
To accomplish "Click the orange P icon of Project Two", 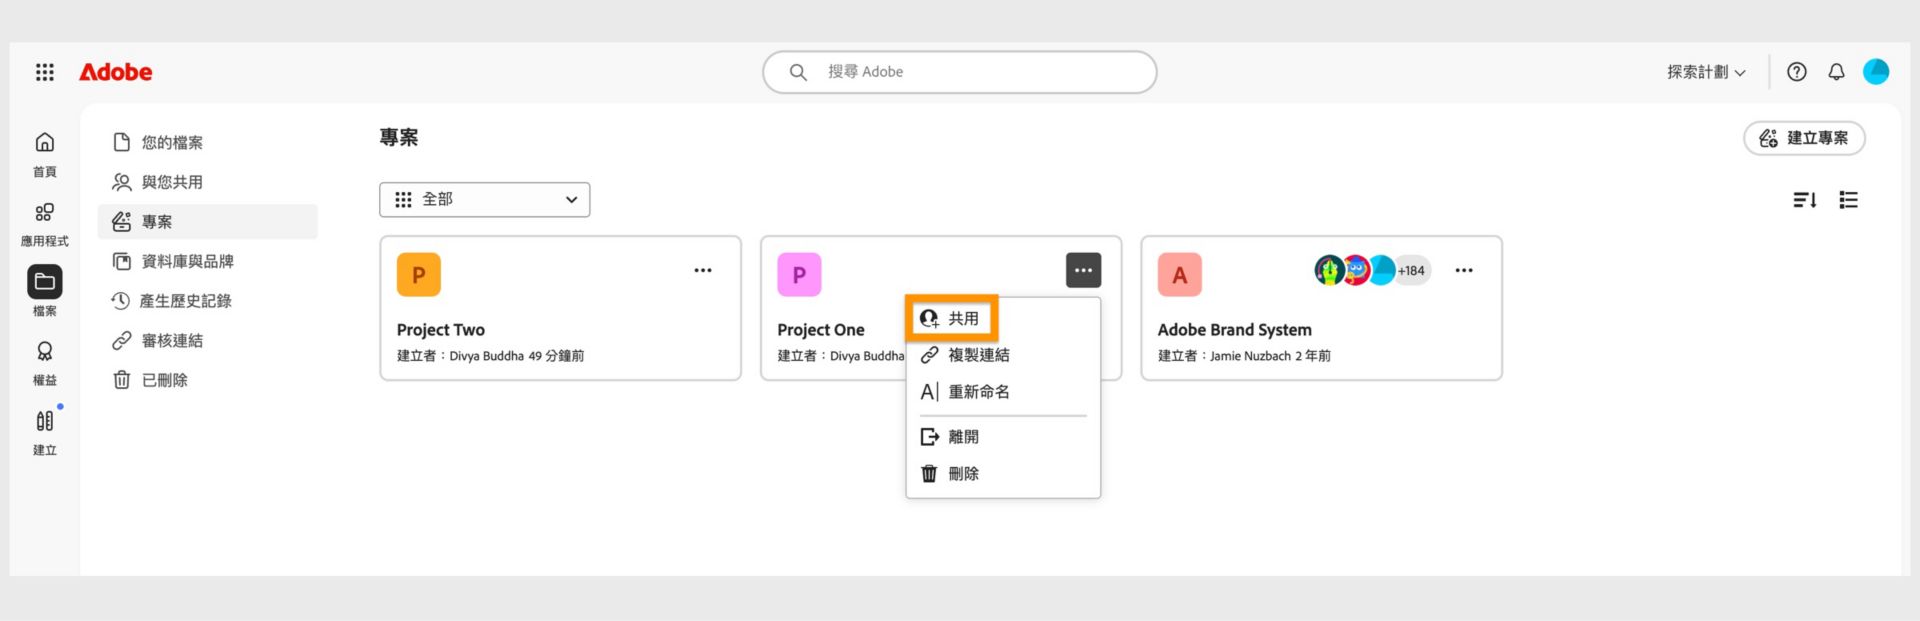I will click(x=419, y=275).
